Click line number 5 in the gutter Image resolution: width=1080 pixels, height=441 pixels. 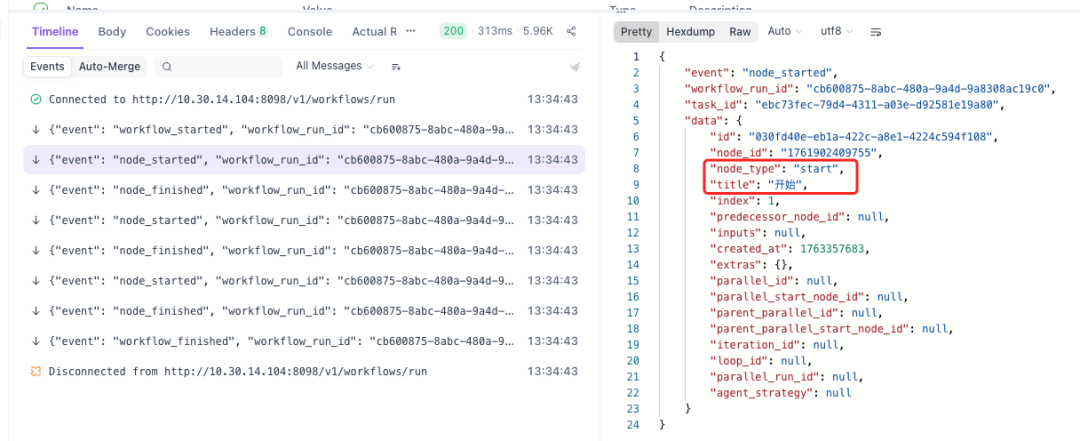point(635,120)
